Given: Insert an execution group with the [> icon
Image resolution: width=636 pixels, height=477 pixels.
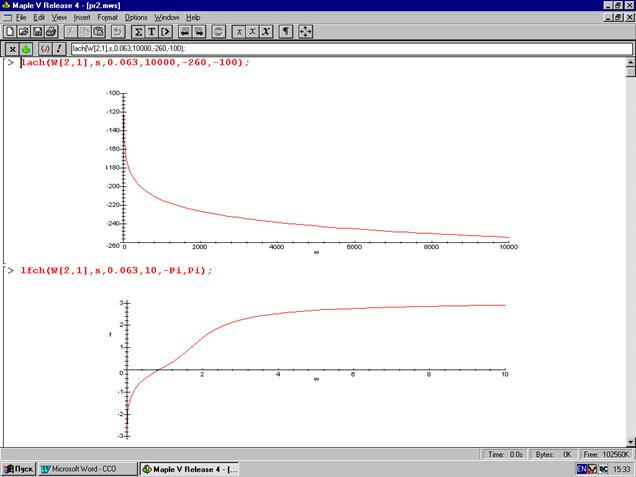Looking at the screenshot, I should pos(166,32).
